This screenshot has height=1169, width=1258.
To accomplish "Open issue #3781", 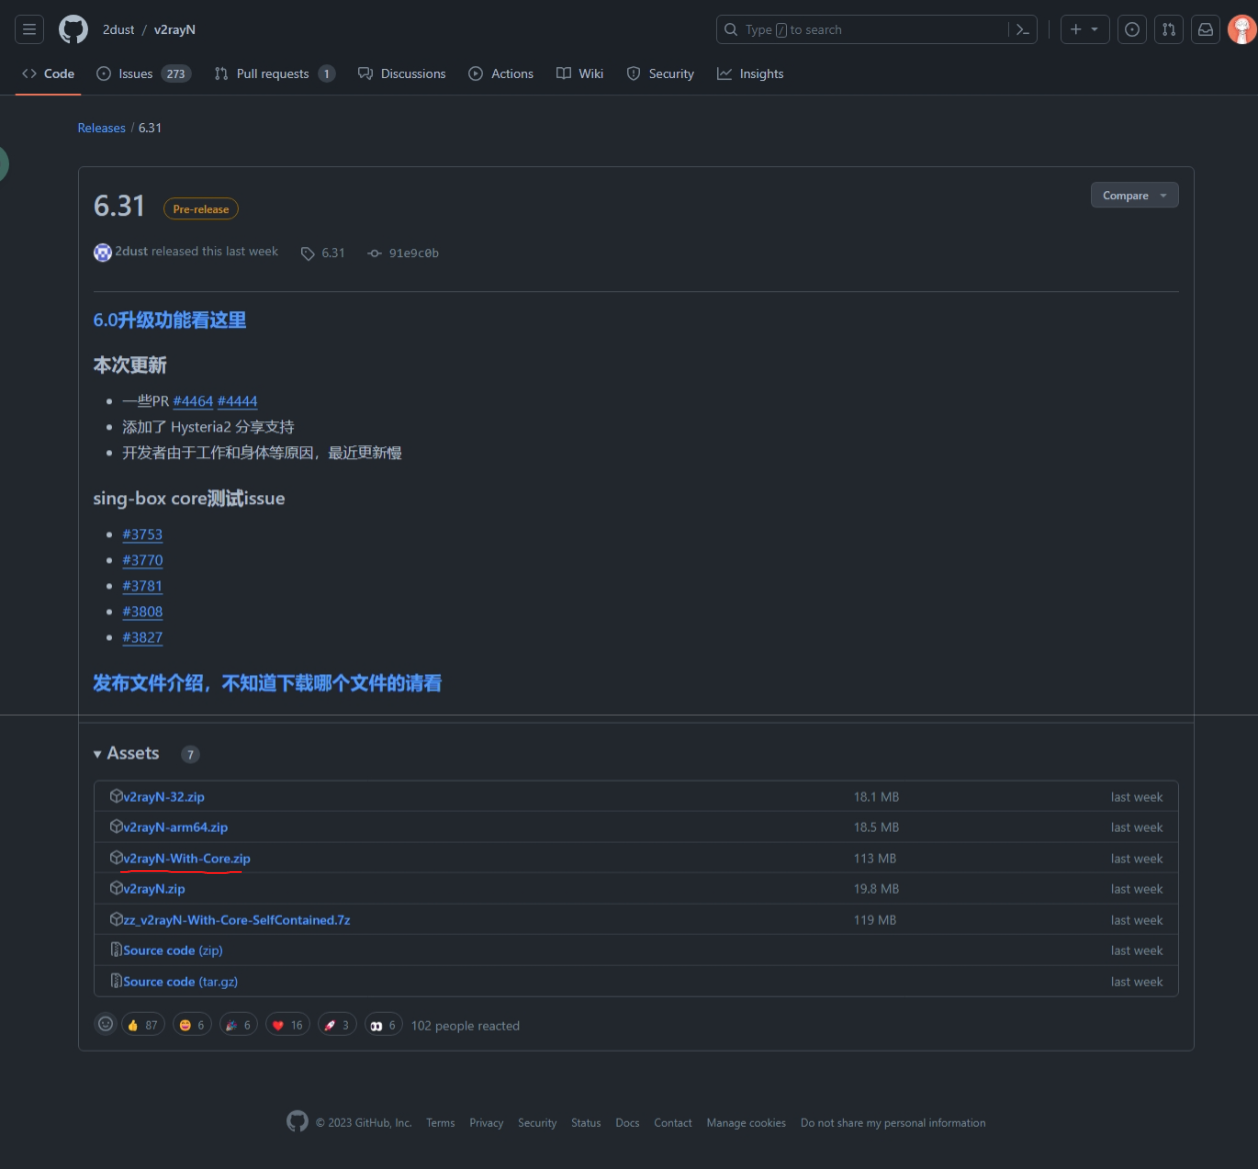I will 142,586.
